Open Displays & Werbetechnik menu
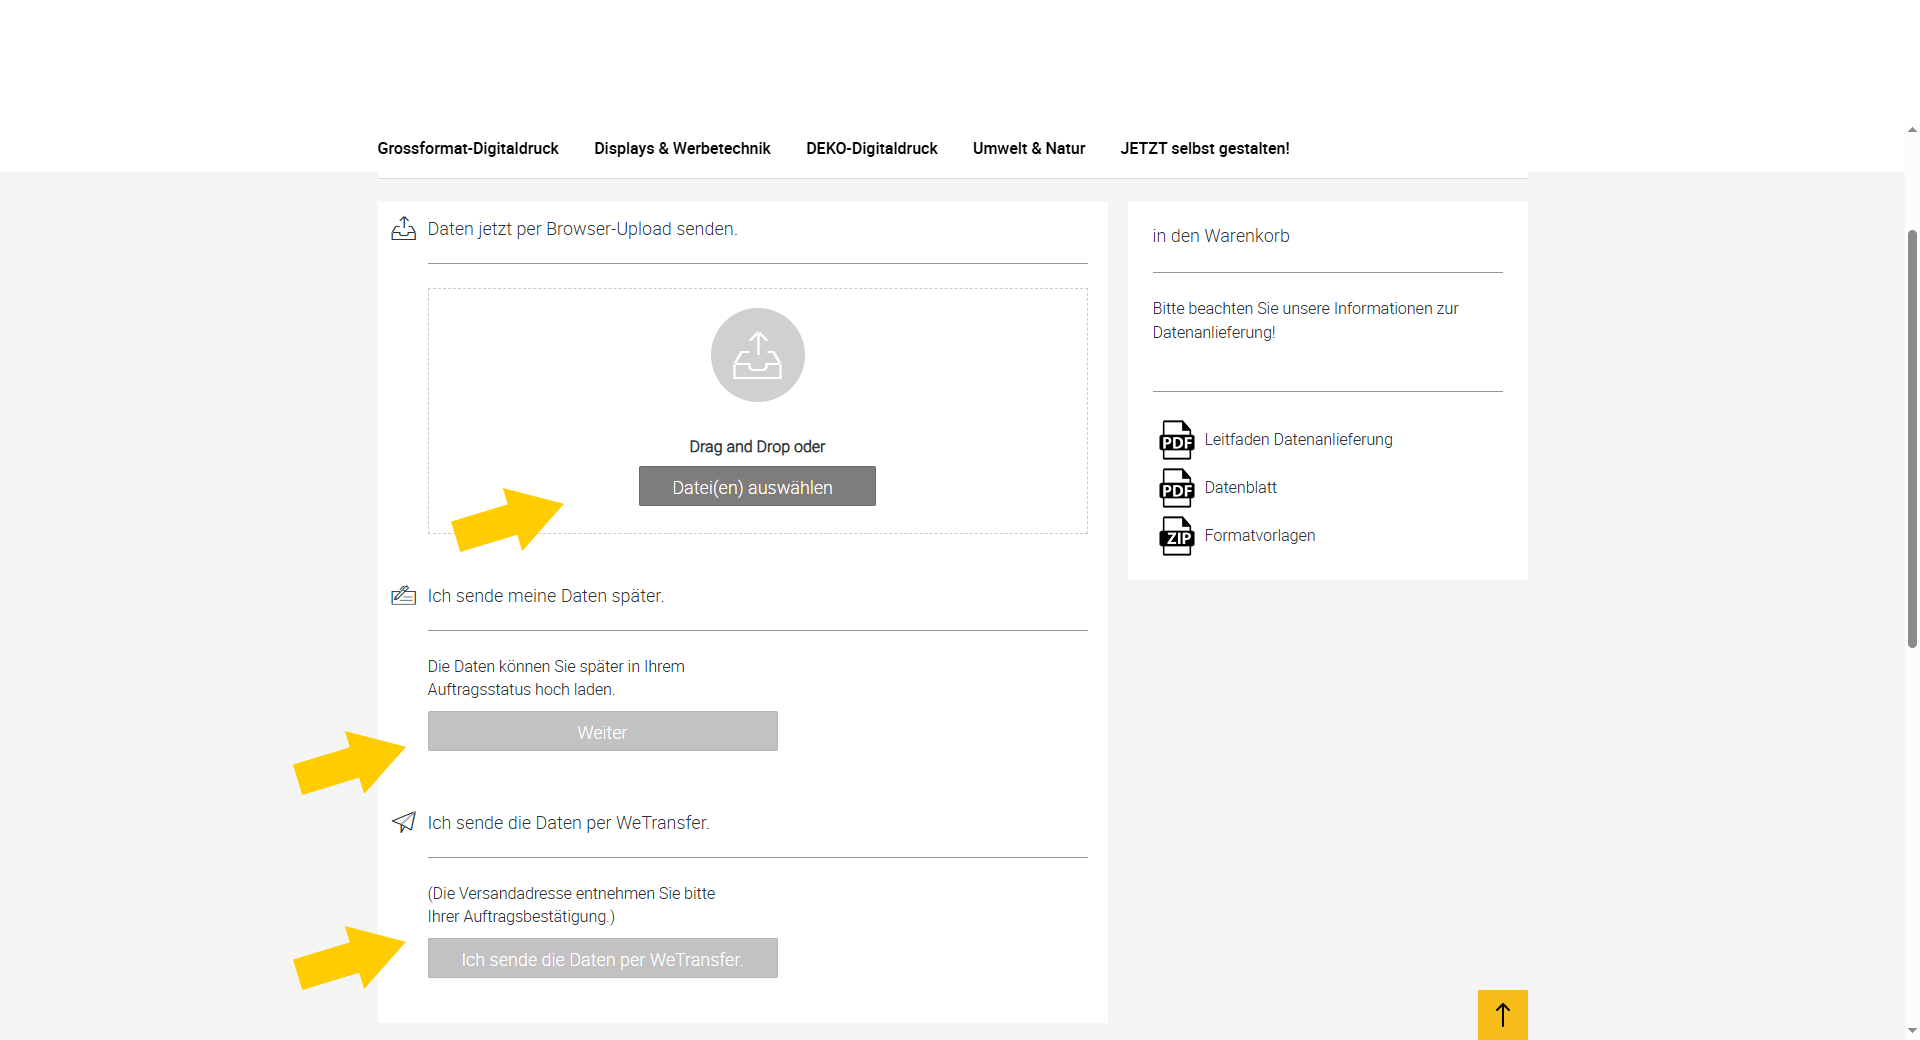1920x1040 pixels. (682, 148)
